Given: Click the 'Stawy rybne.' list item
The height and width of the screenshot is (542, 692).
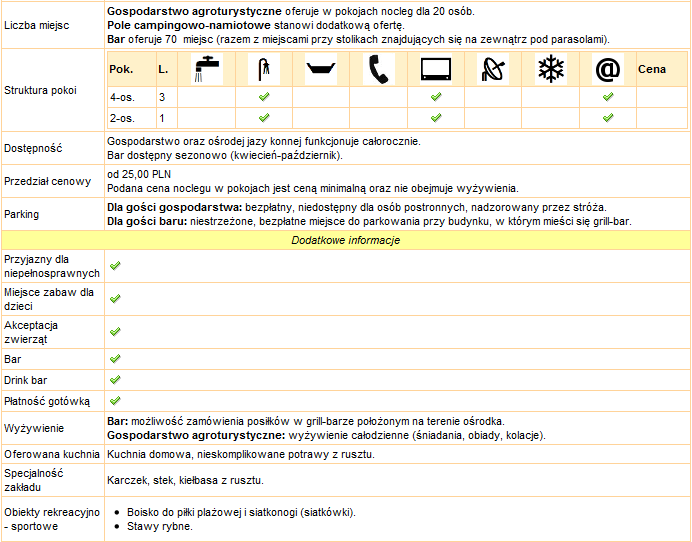Looking at the screenshot, I should pos(160,527).
